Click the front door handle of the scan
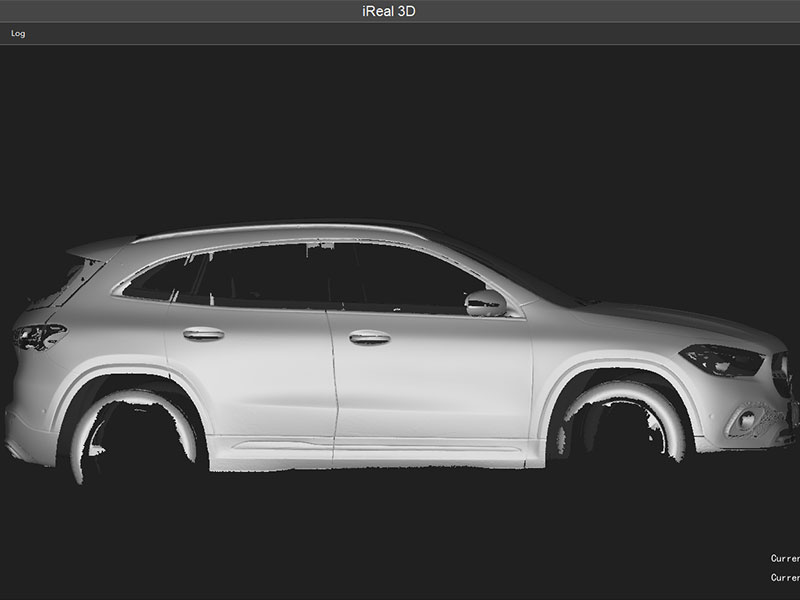 click(368, 335)
